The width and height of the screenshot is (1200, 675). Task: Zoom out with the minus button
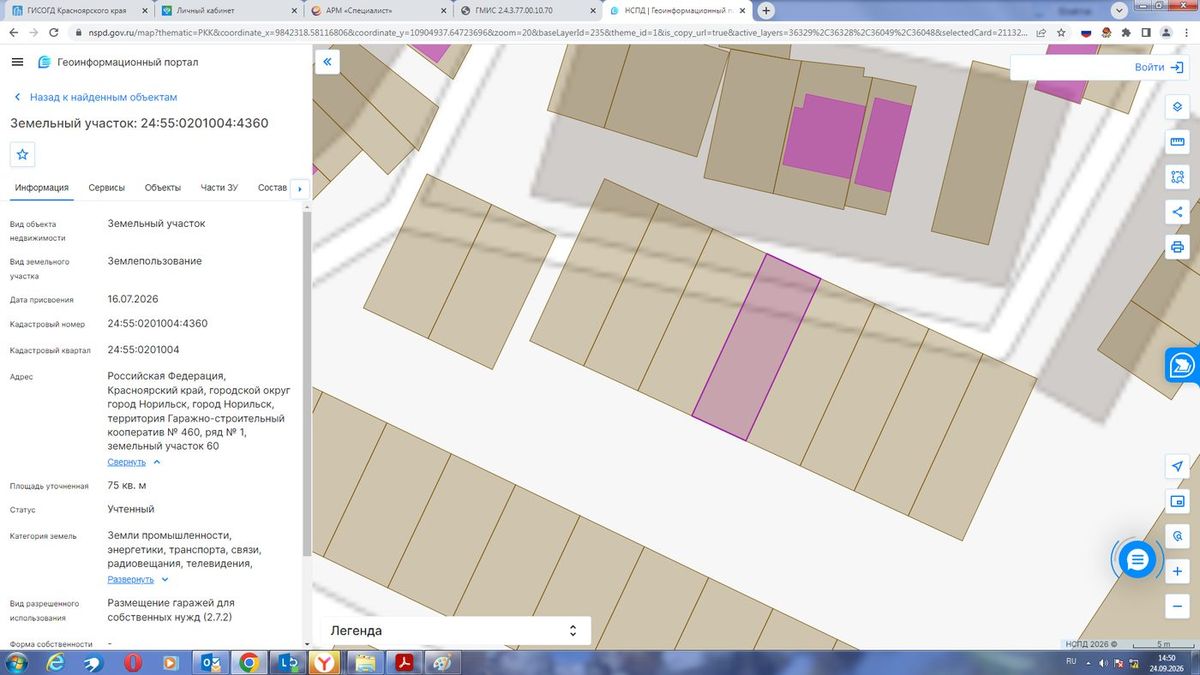(x=1177, y=606)
